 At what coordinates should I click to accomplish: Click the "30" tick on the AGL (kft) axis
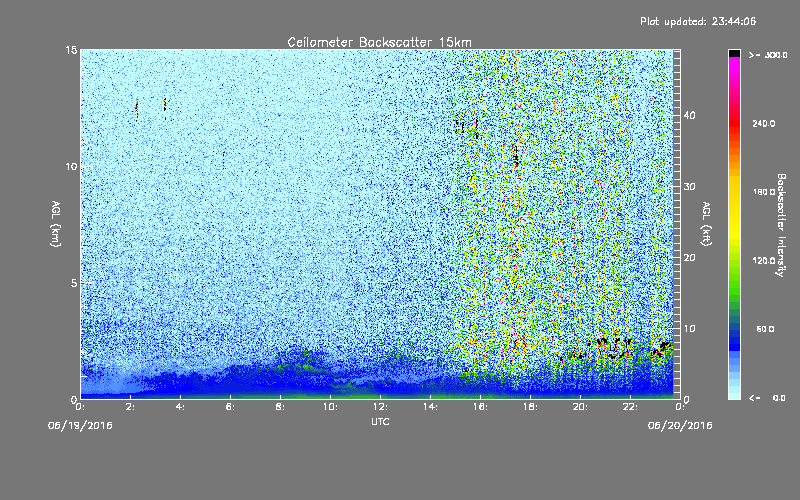tap(689, 186)
